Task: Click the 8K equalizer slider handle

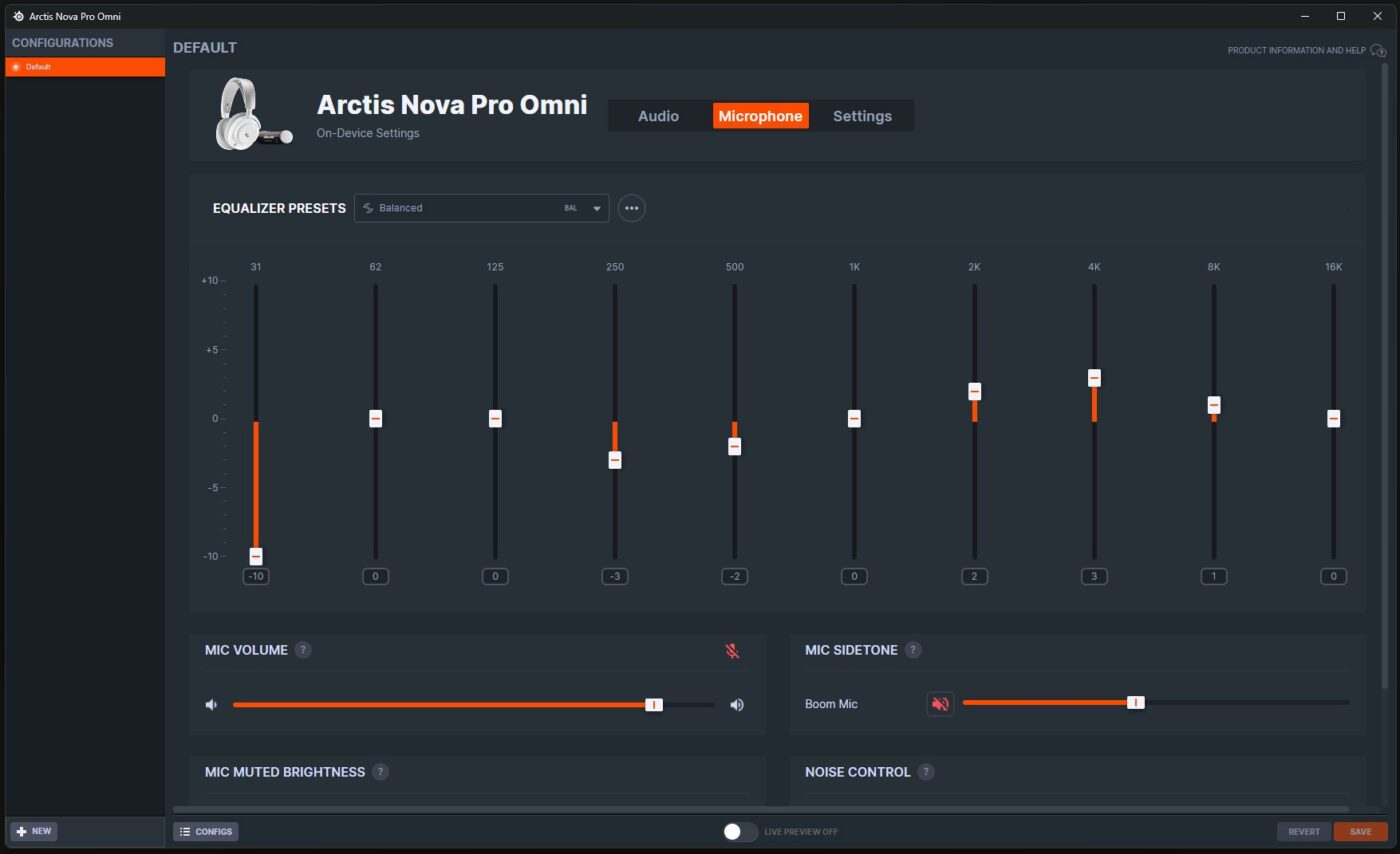Action: [x=1213, y=405]
